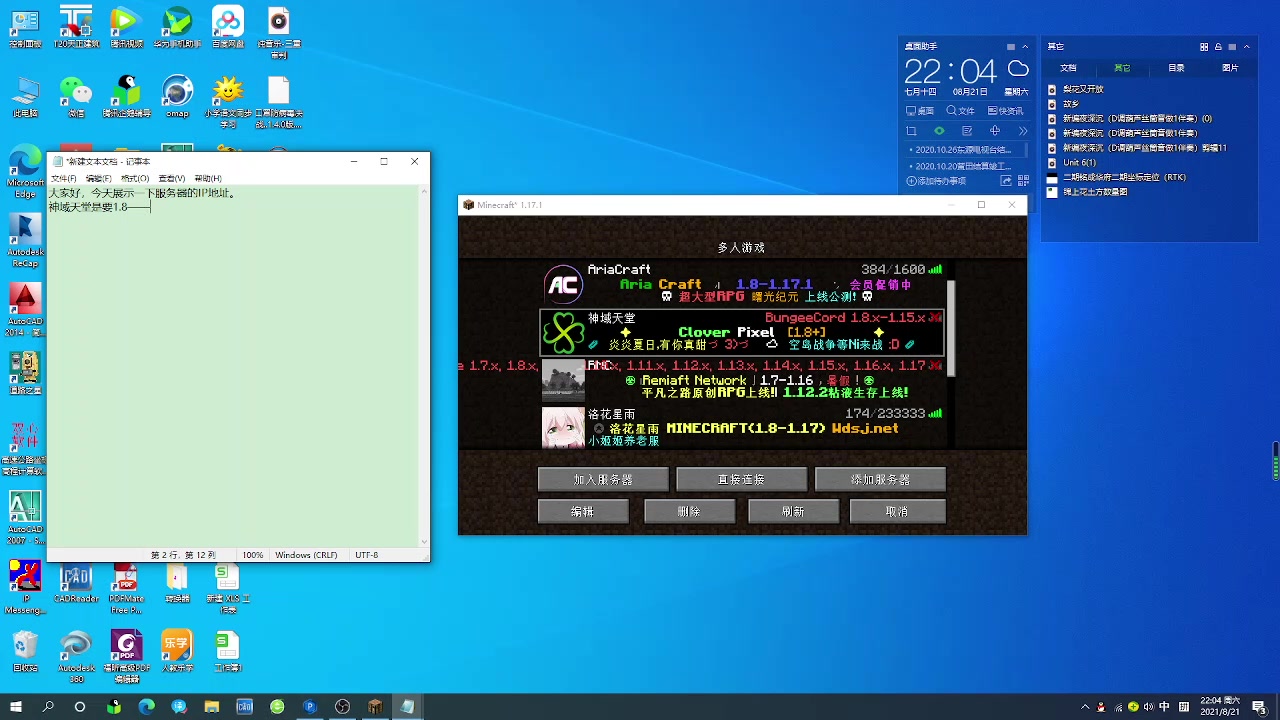
Task: Select the 落花星雨 server avatar
Action: point(563,428)
